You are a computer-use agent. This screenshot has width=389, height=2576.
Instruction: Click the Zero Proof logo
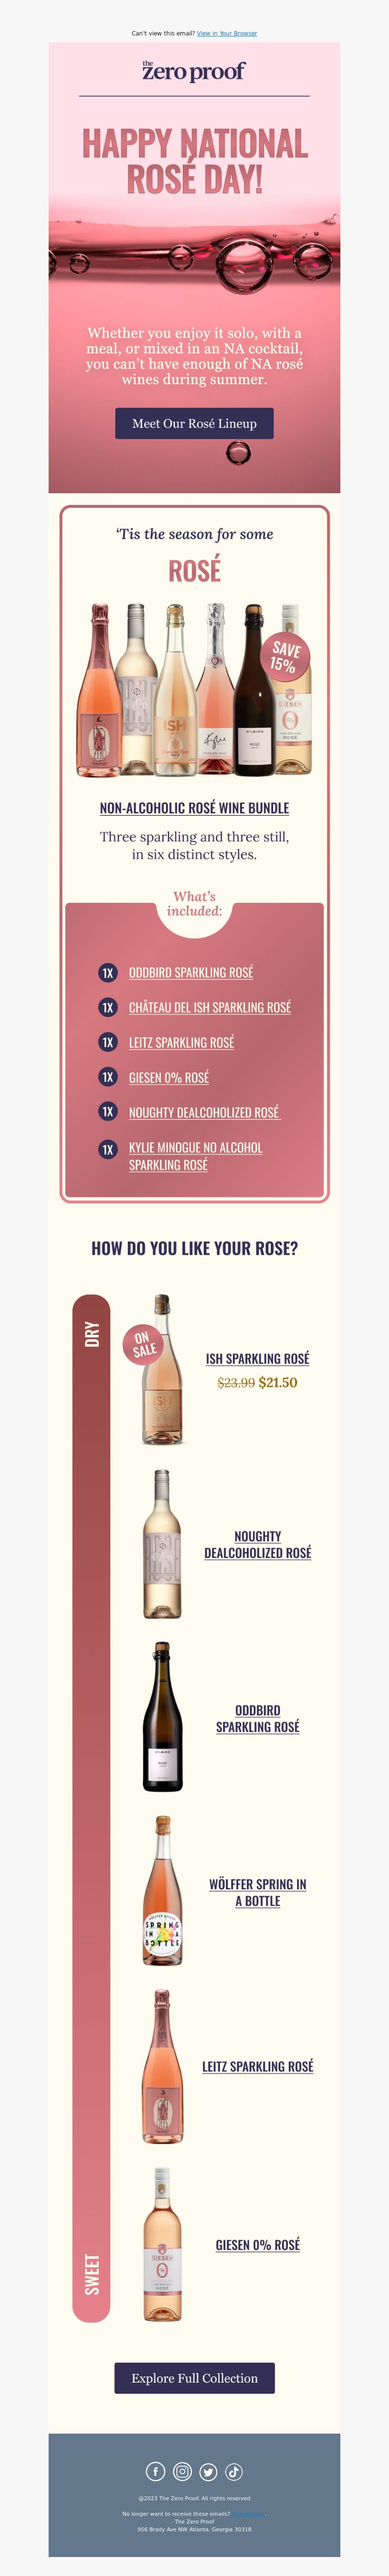pyautogui.click(x=194, y=70)
